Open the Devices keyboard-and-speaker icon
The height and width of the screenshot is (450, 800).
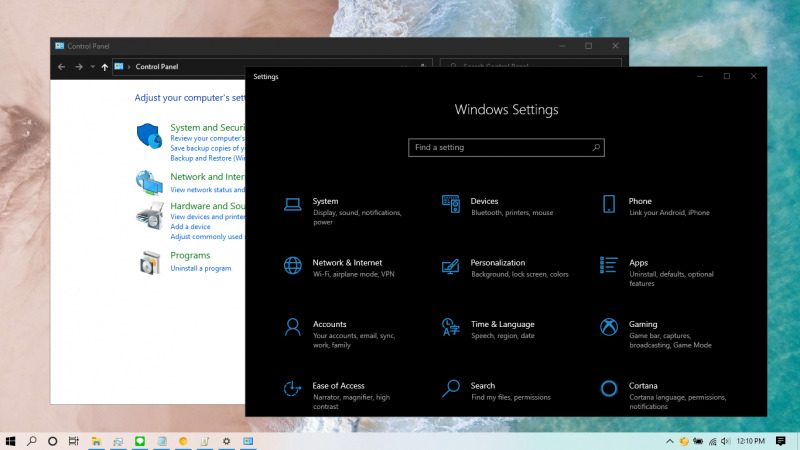(x=451, y=204)
